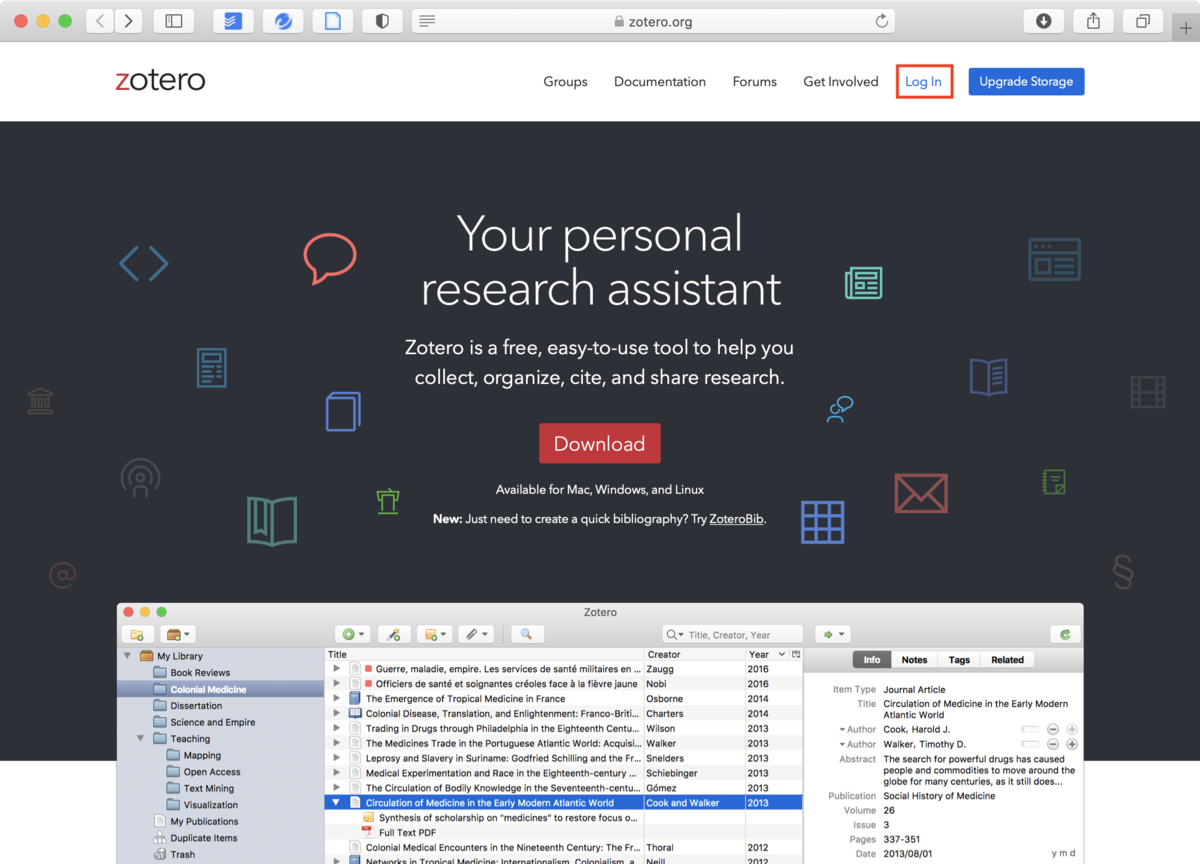This screenshot has height=864, width=1200.
Task: Click the Upgrade Storage button
Action: click(1026, 82)
